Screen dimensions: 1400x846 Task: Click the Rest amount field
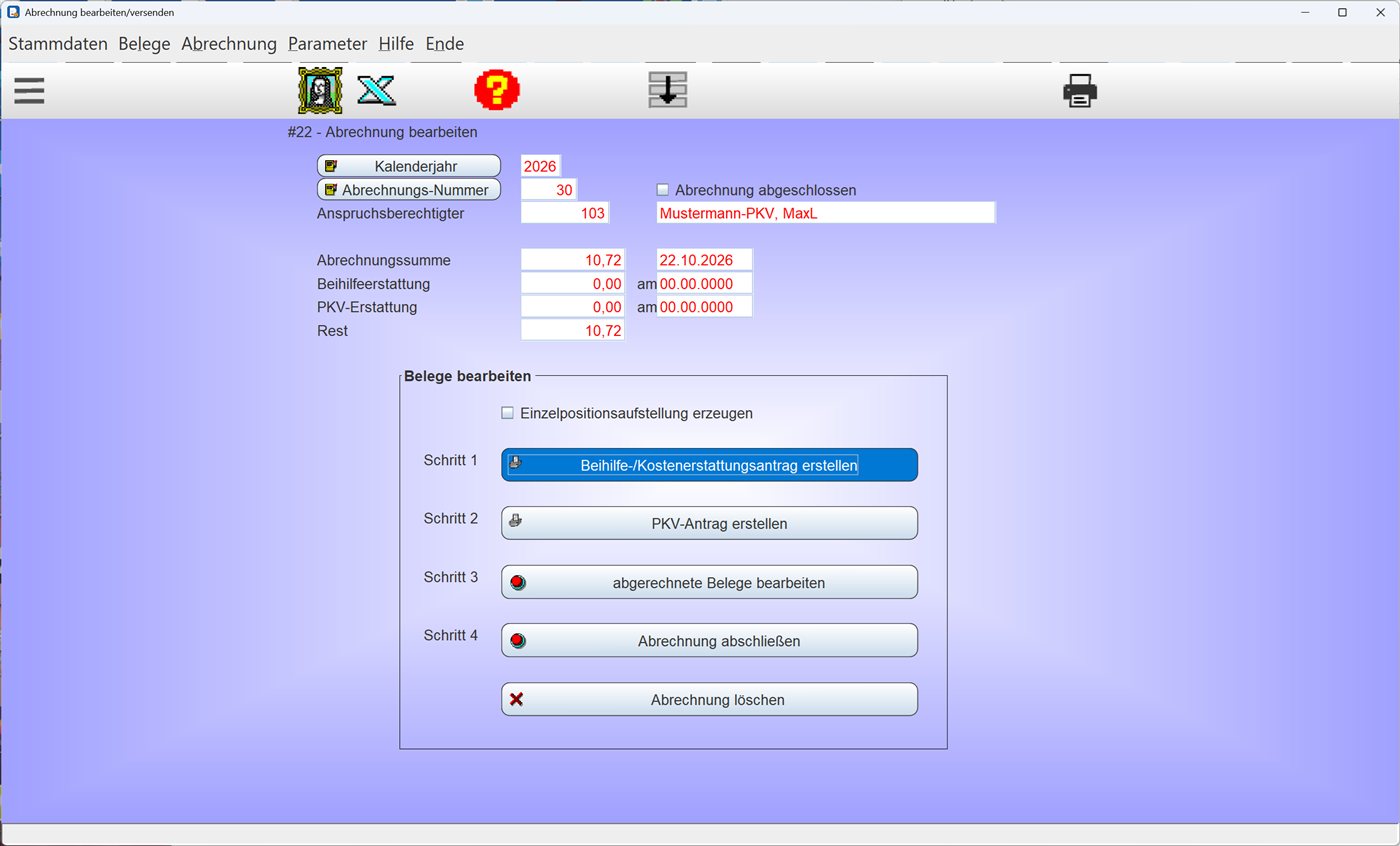click(573, 330)
